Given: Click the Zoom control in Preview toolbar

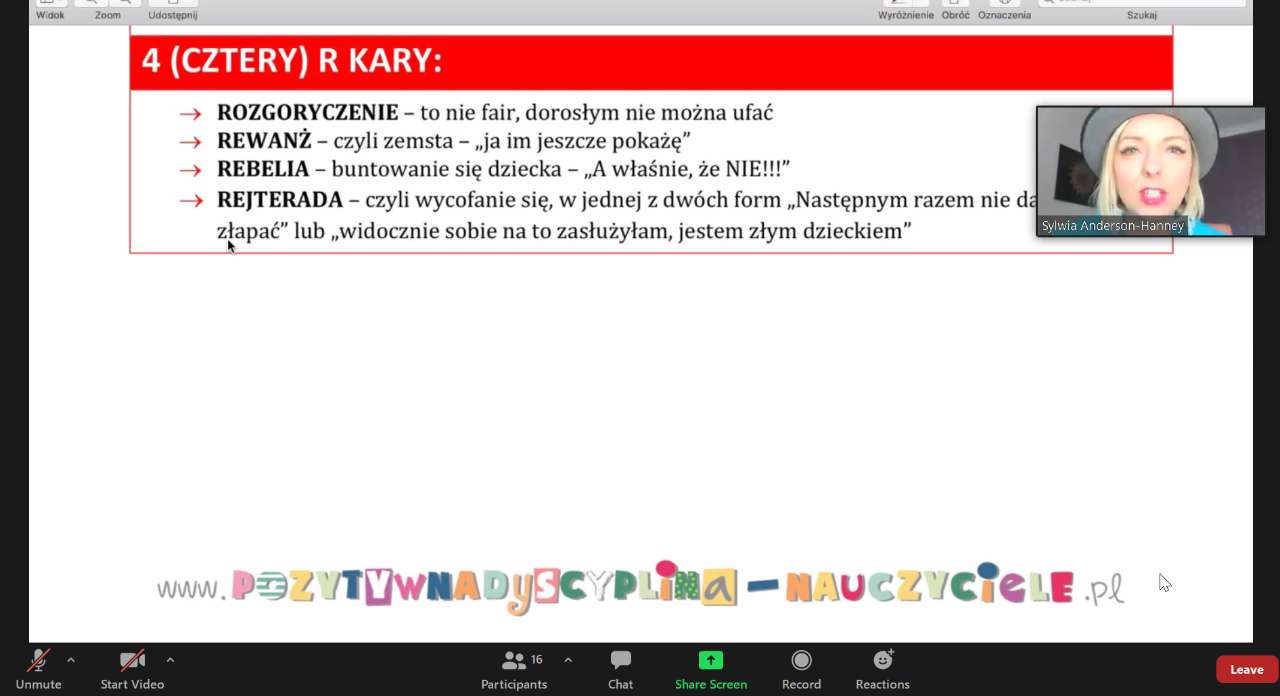Looking at the screenshot, I should click(107, 4).
